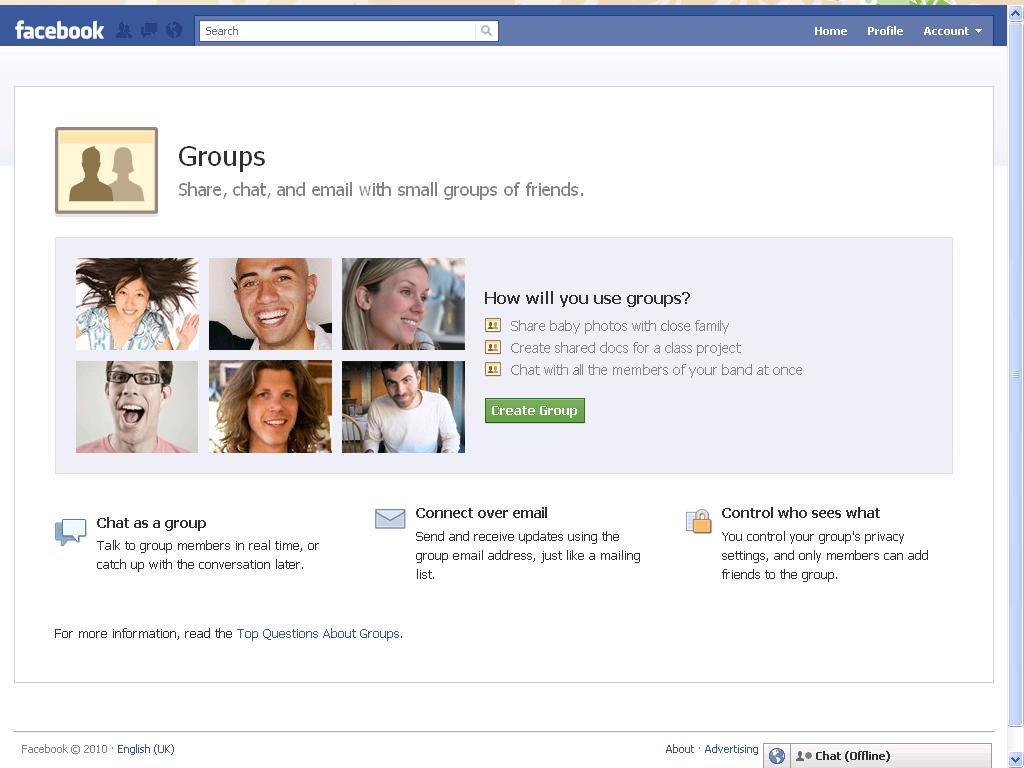Image resolution: width=1024 pixels, height=768 pixels.
Task: Select the photo of man in white shirt
Action: pyautogui.click(x=404, y=407)
